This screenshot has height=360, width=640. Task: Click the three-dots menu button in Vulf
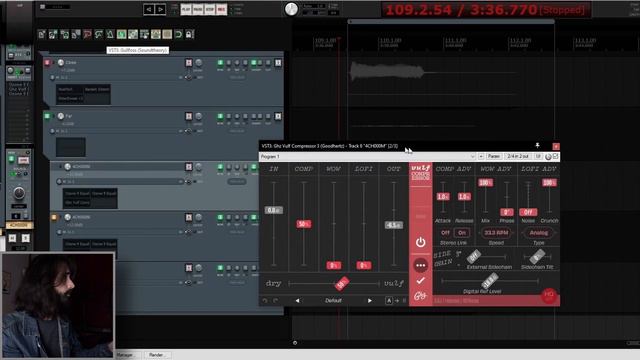(x=420, y=266)
